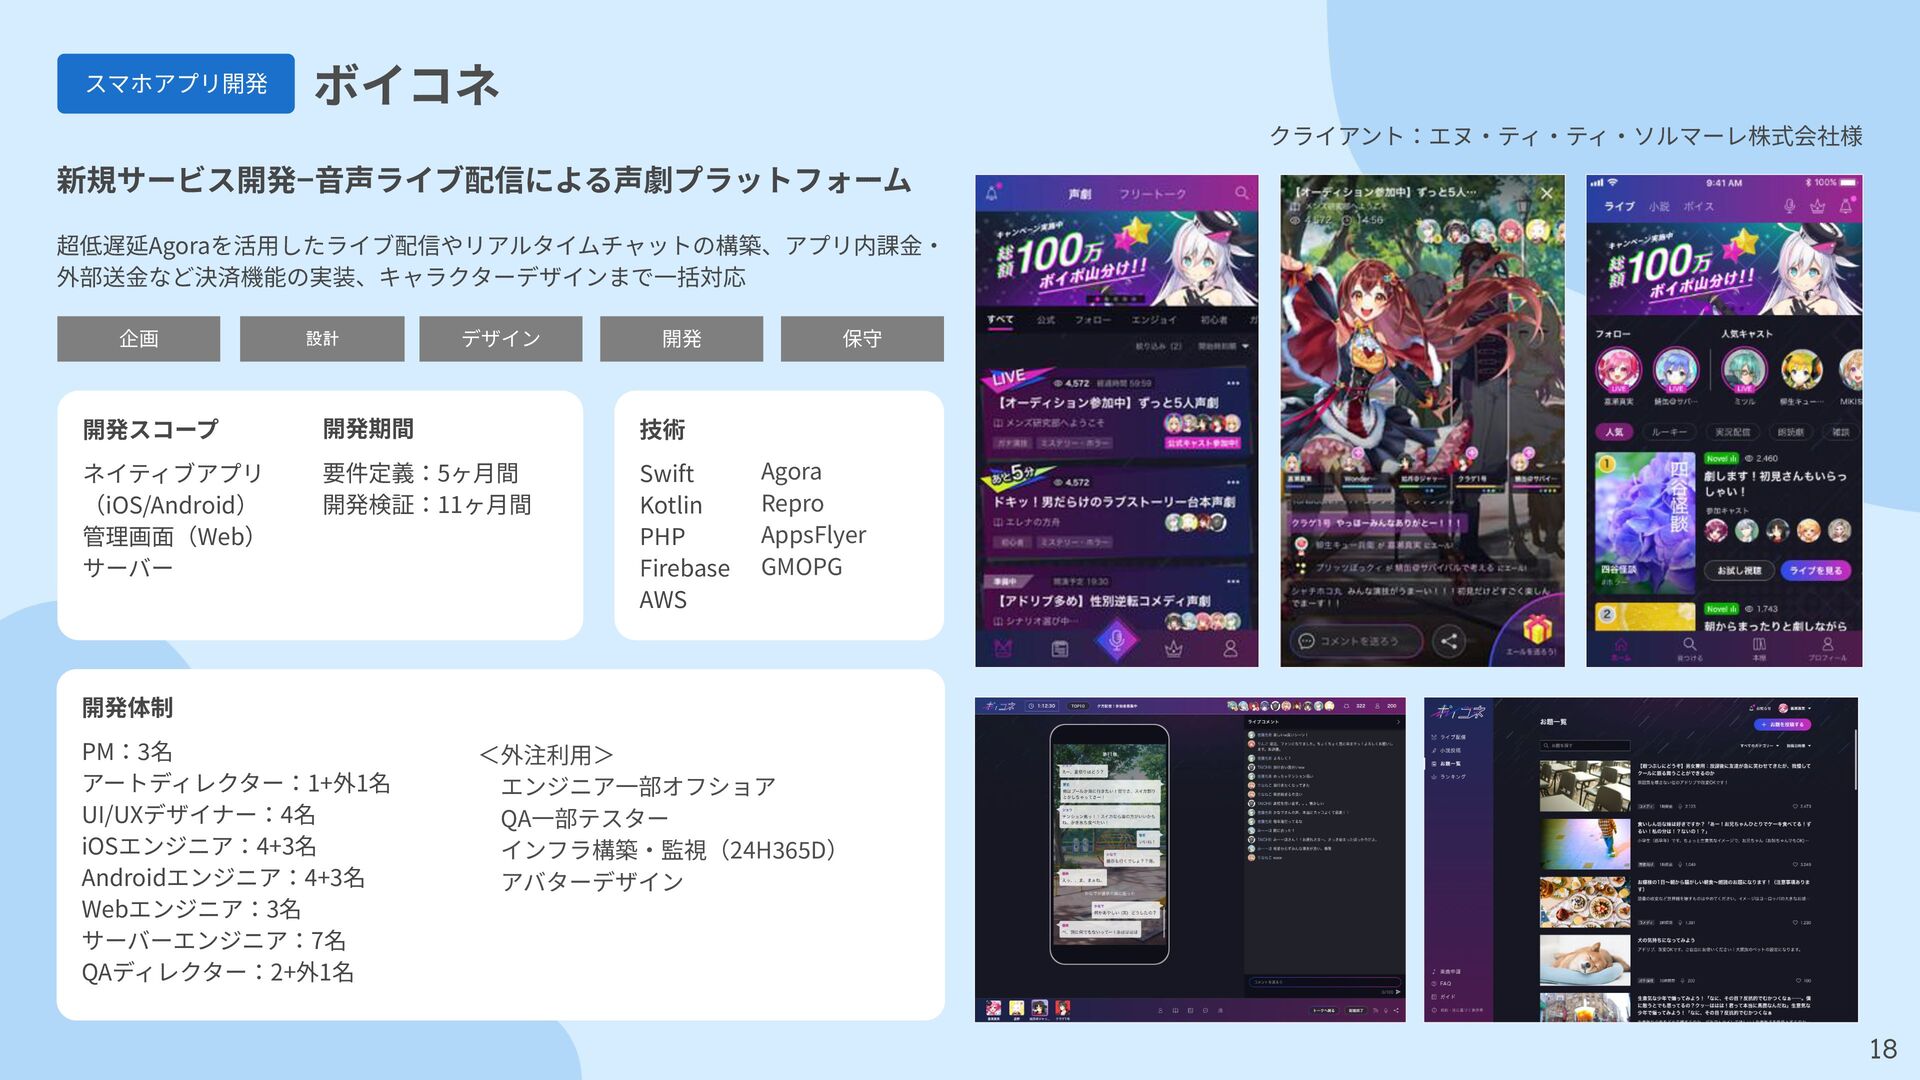Click the ＋ お題を投稿する button
Screen dimensions: 1920x1080
1782,724
